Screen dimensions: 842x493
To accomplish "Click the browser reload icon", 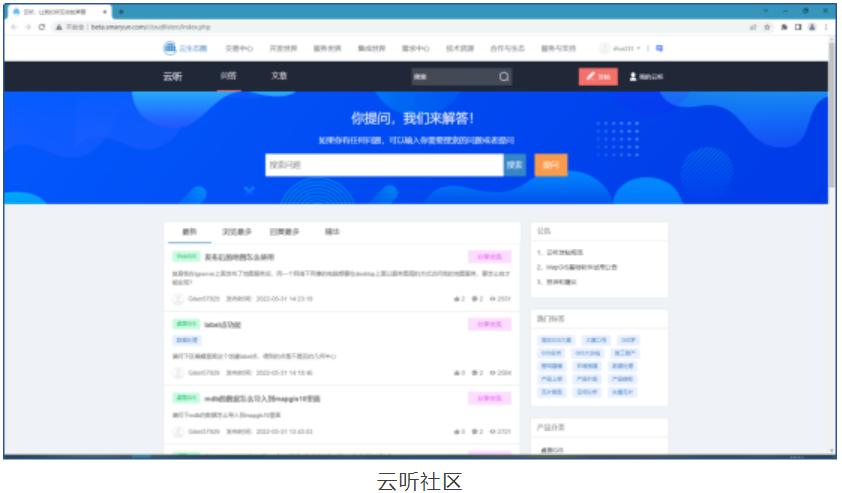I will (x=42, y=27).
